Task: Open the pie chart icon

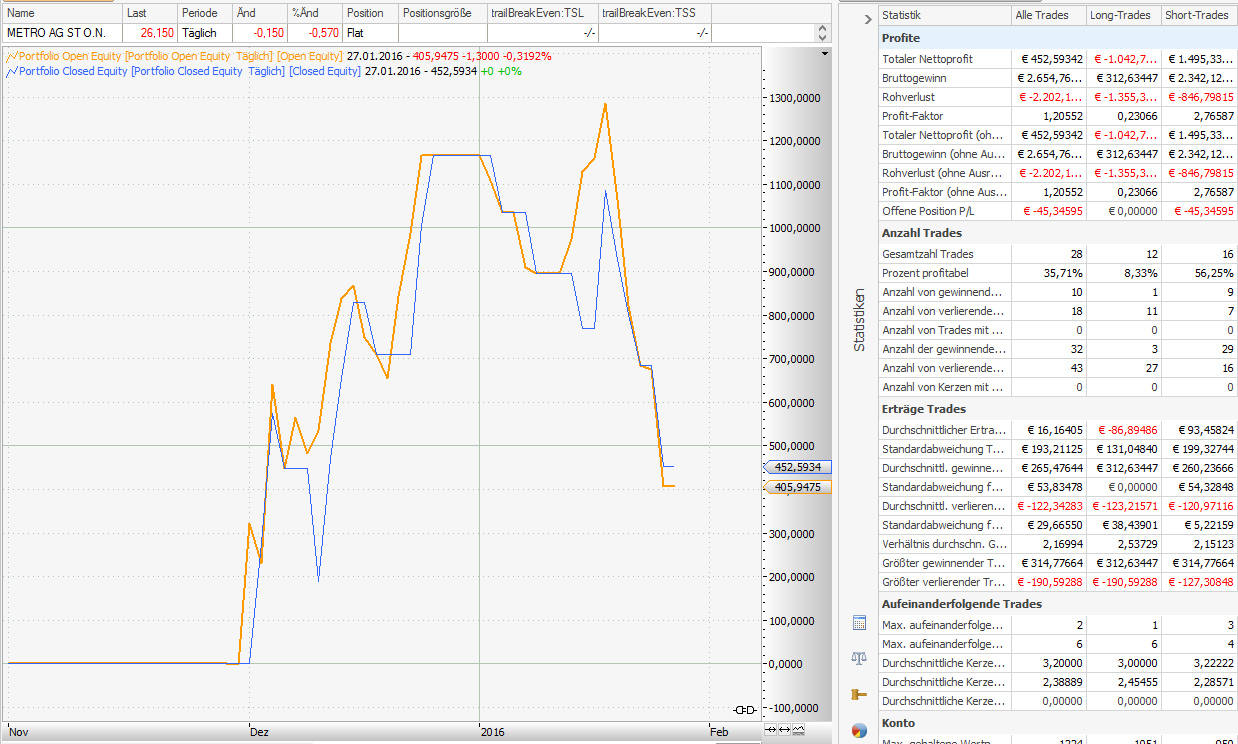Action: [858, 731]
